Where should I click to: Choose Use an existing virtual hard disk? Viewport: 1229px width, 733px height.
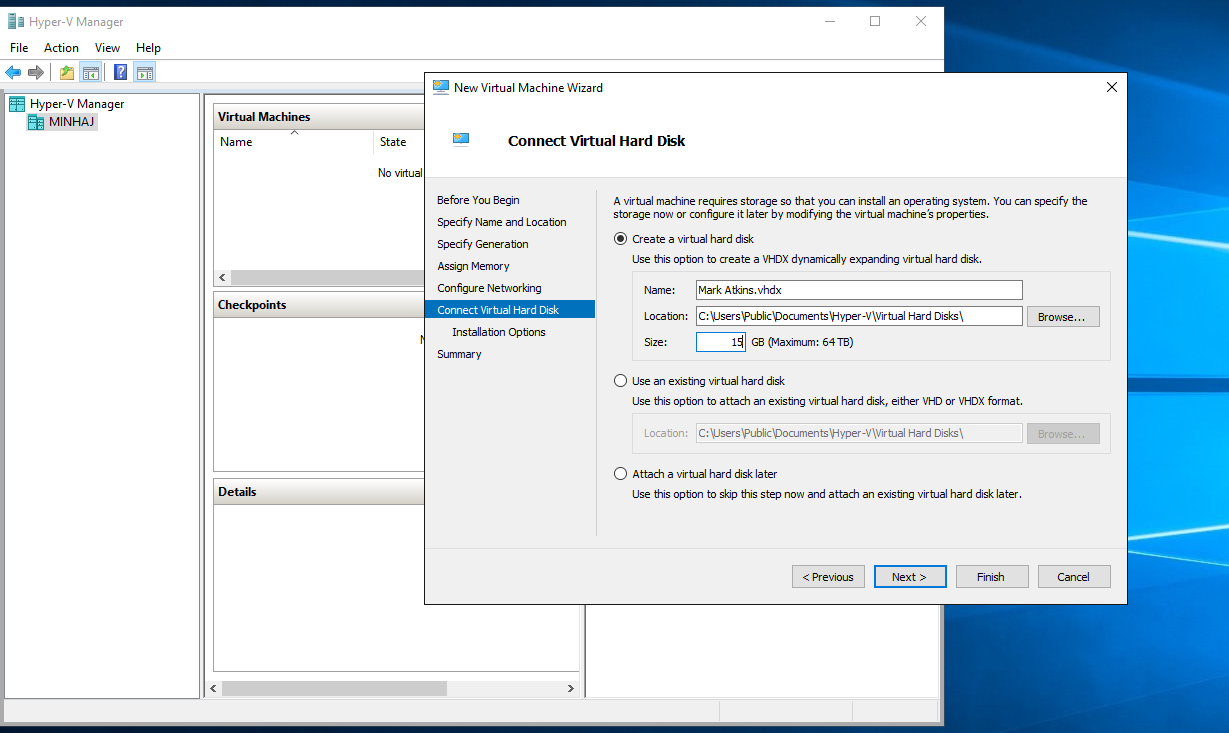click(621, 381)
